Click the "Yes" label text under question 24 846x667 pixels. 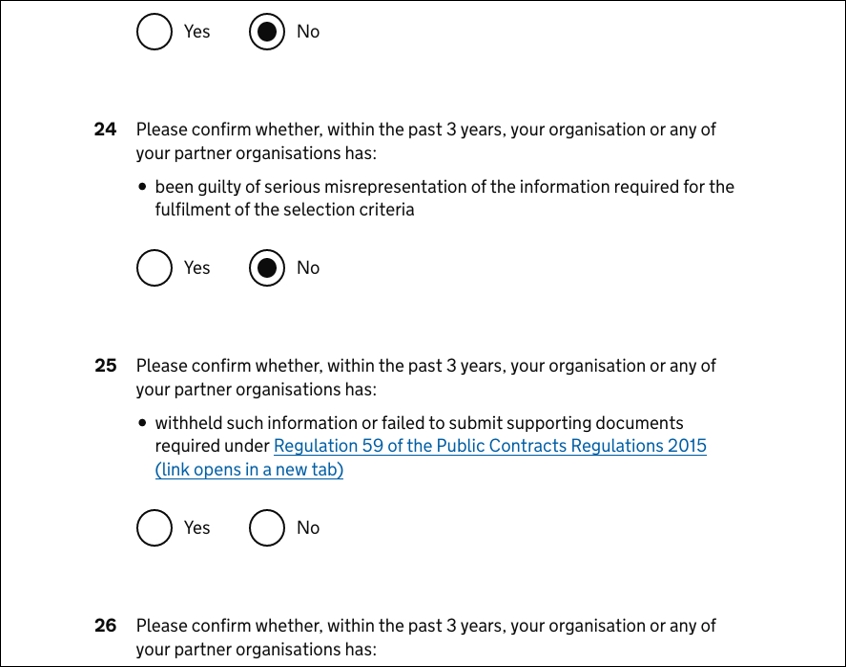tap(197, 267)
